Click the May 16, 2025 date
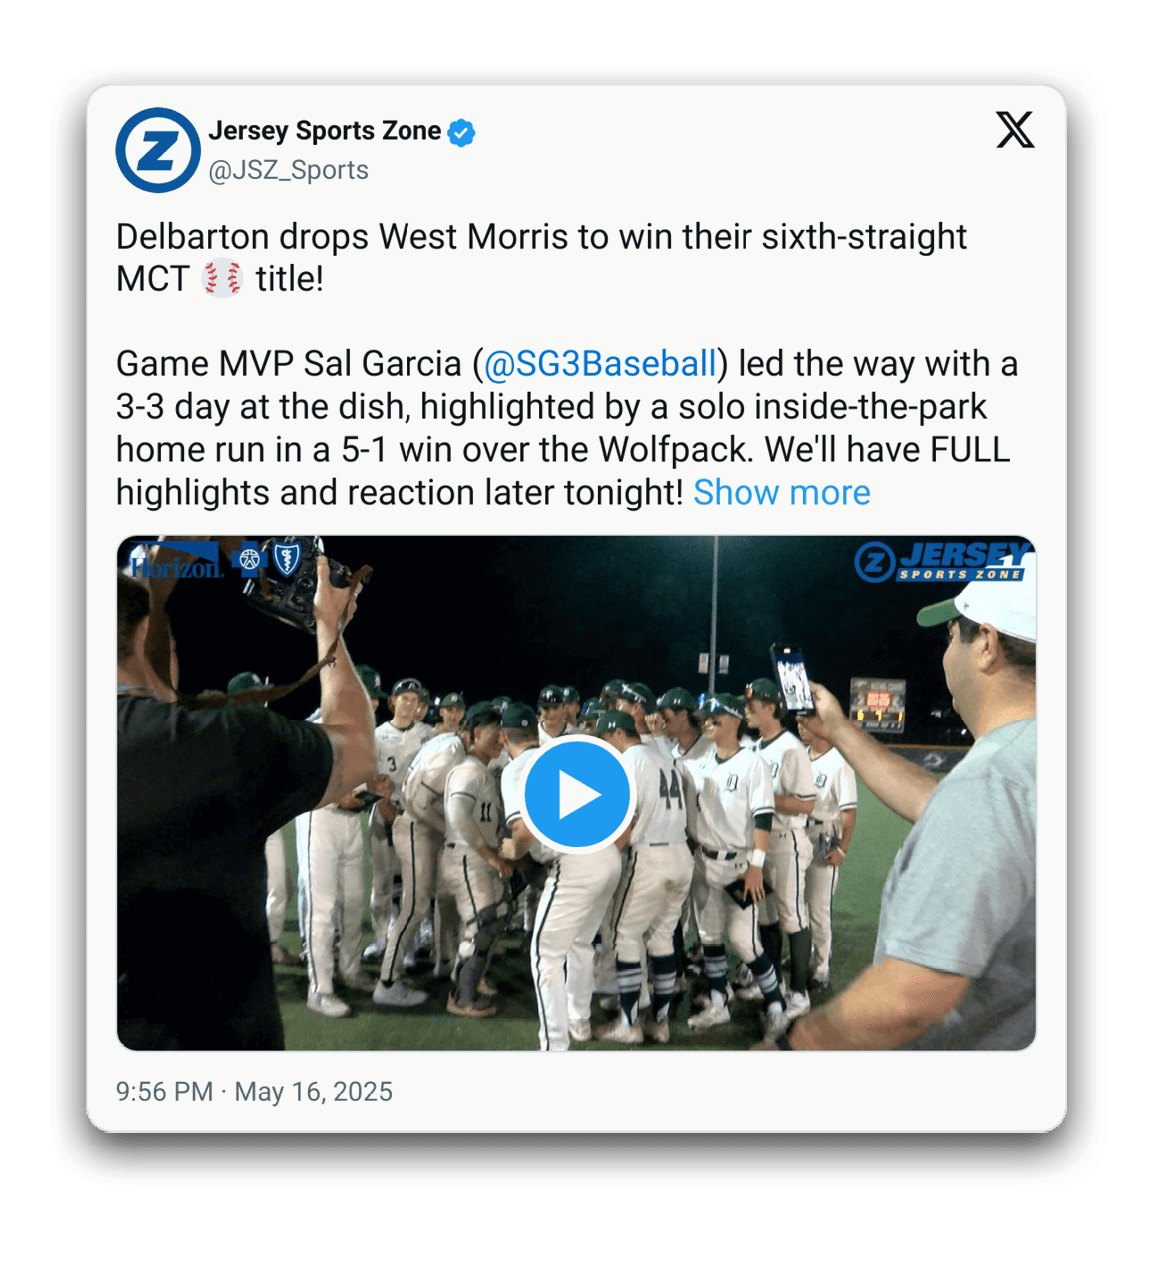Viewport: 1153px width, 1288px height. tap(313, 1091)
